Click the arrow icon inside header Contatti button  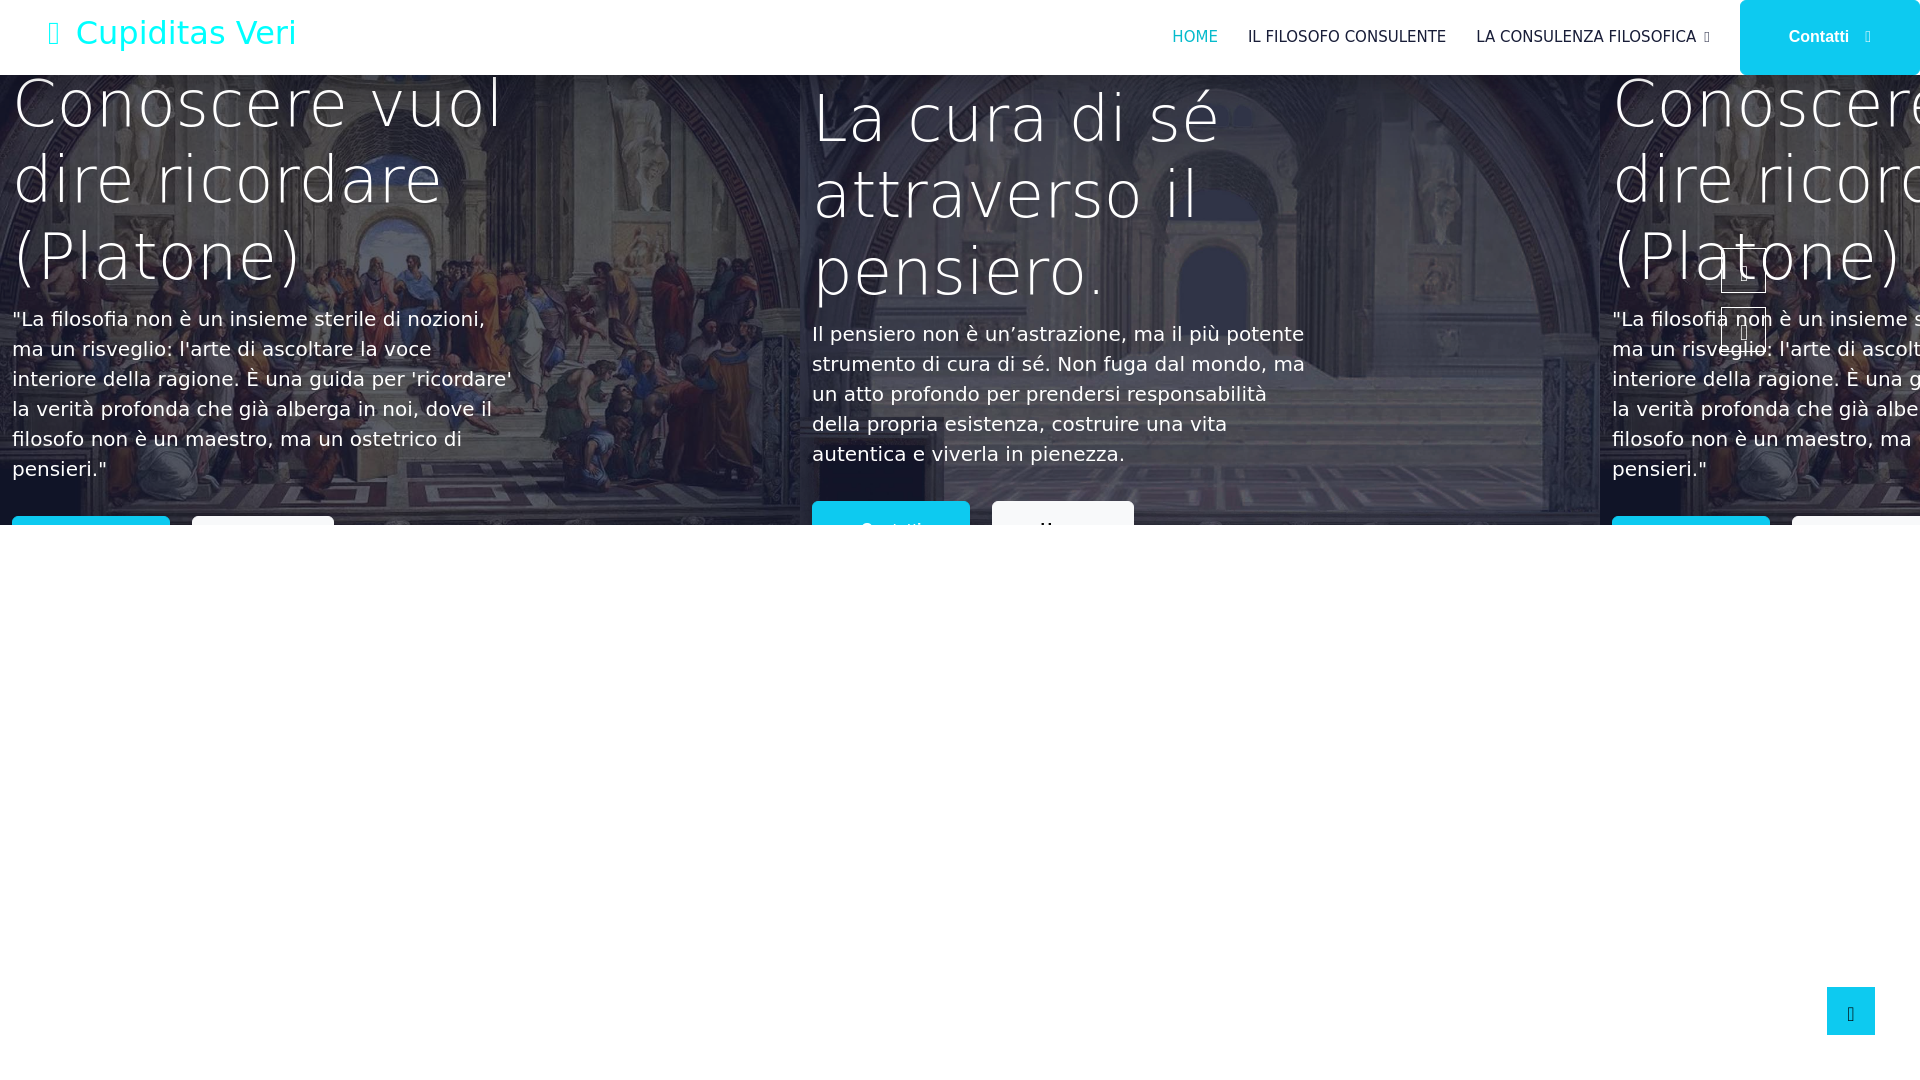[x=1867, y=38]
